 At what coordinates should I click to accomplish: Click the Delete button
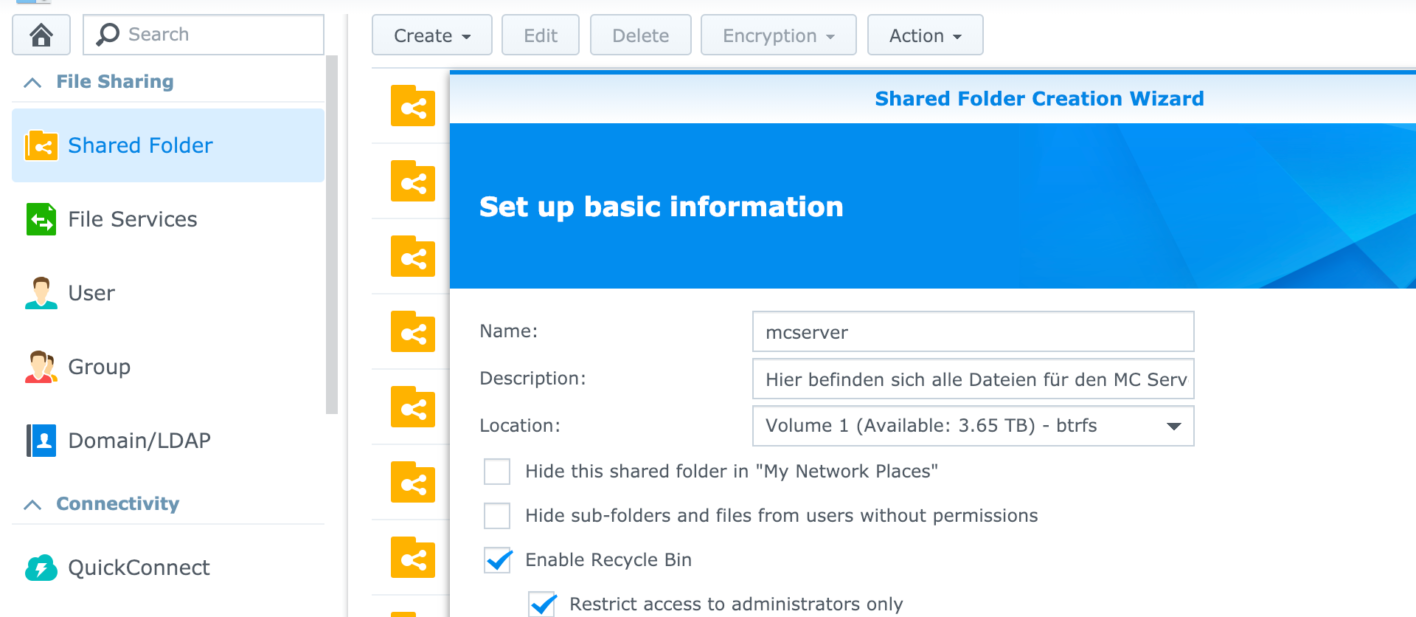(640, 34)
